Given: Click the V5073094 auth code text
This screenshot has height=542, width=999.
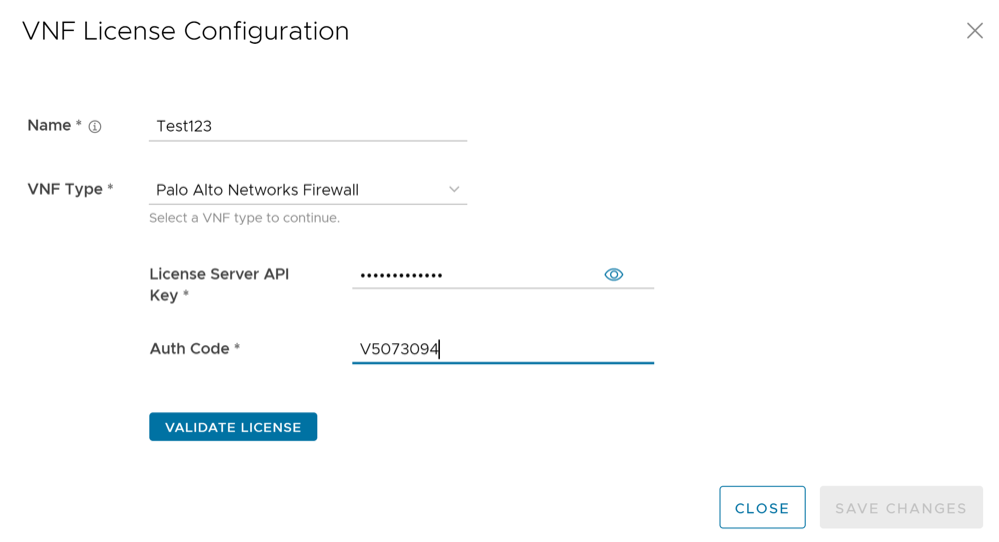Looking at the screenshot, I should (399, 349).
